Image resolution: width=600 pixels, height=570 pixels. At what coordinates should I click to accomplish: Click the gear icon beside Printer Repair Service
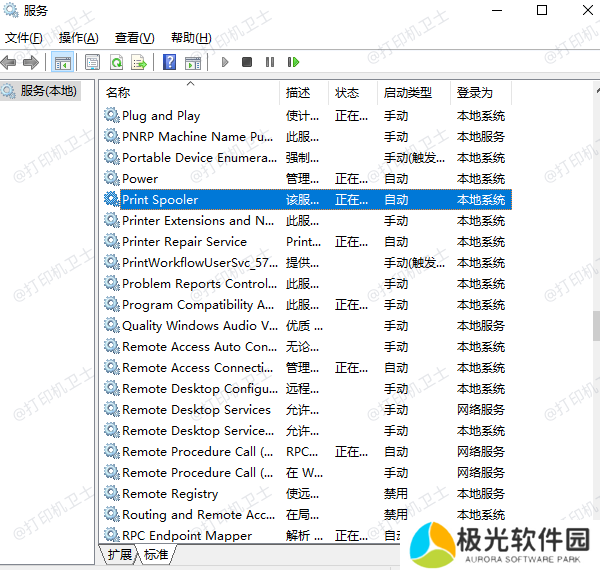coord(112,241)
